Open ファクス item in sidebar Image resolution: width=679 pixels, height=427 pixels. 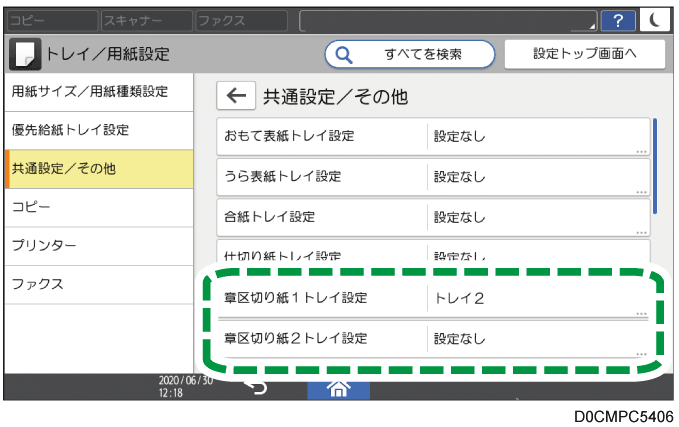pos(99,285)
